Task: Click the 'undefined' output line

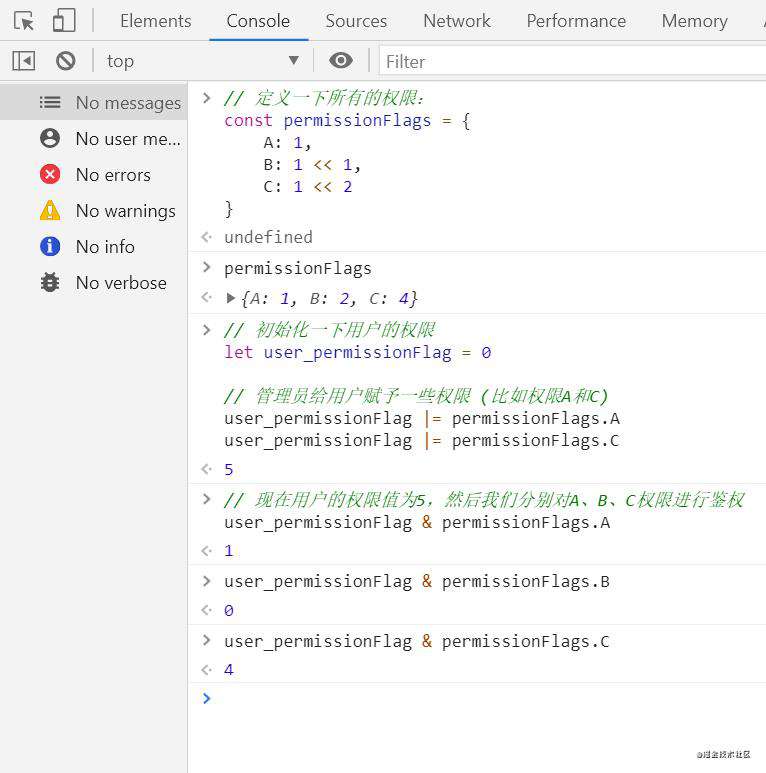Action: click(268, 237)
